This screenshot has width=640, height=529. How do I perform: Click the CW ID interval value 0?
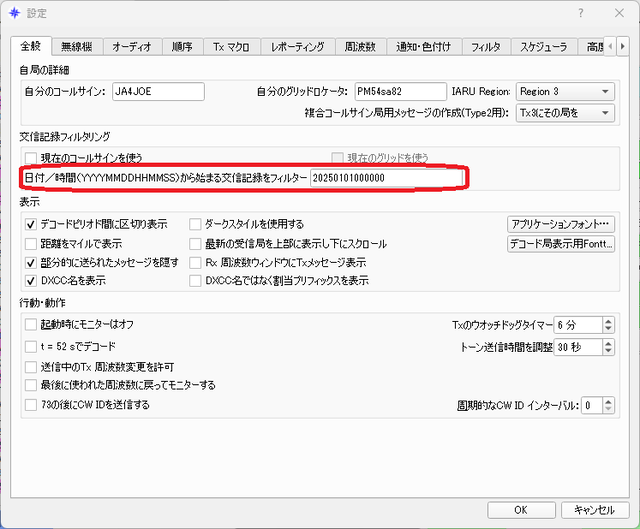[592, 405]
